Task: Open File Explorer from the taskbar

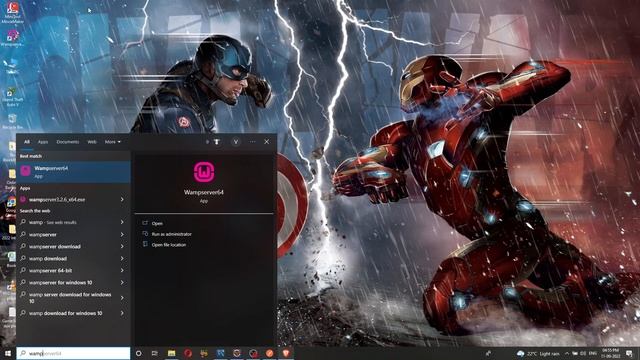Action: [171, 353]
